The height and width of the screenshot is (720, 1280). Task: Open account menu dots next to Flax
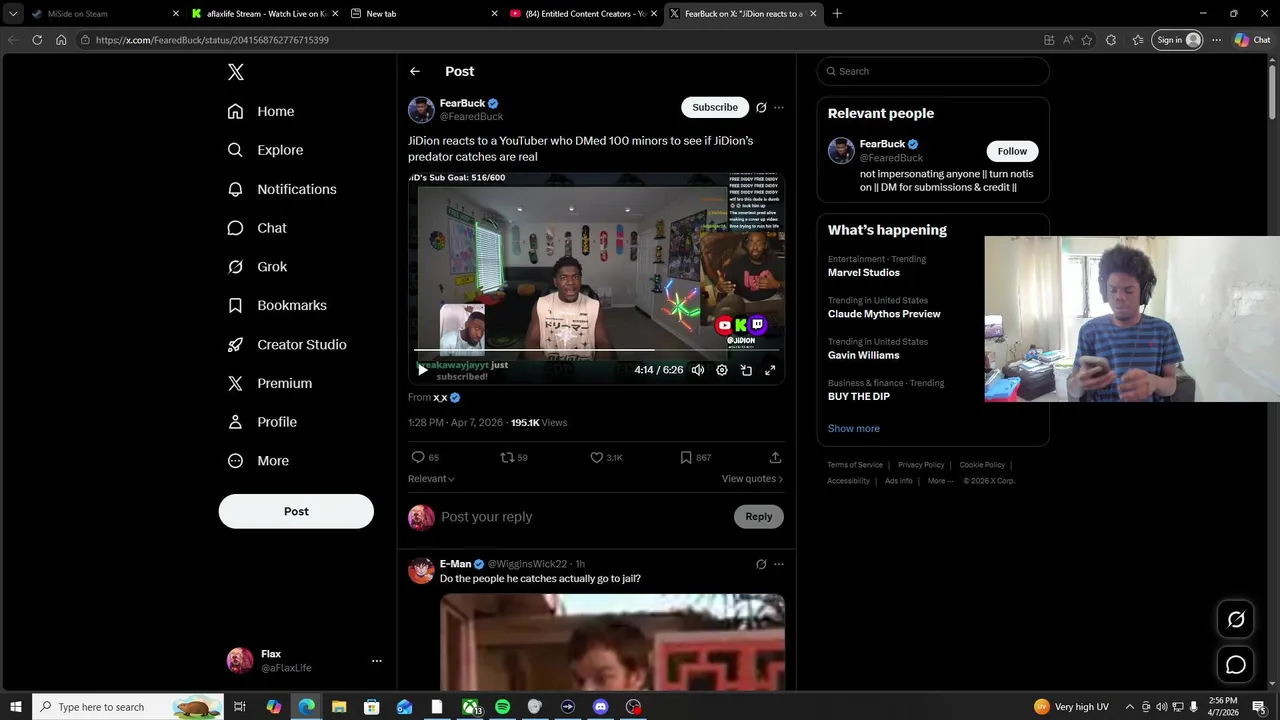tap(377, 661)
